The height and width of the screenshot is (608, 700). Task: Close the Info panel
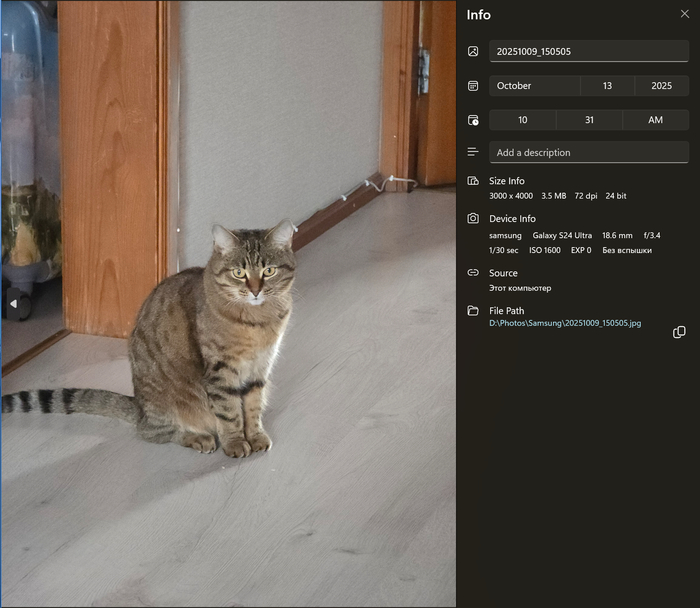pos(684,14)
